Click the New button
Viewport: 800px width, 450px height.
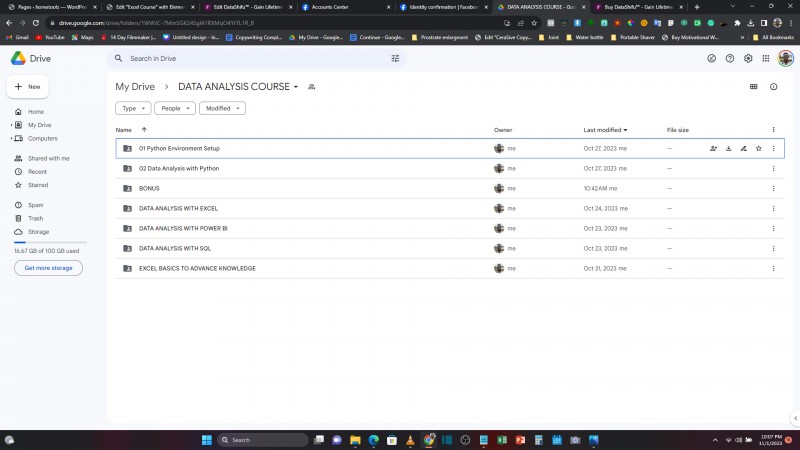tap(29, 87)
